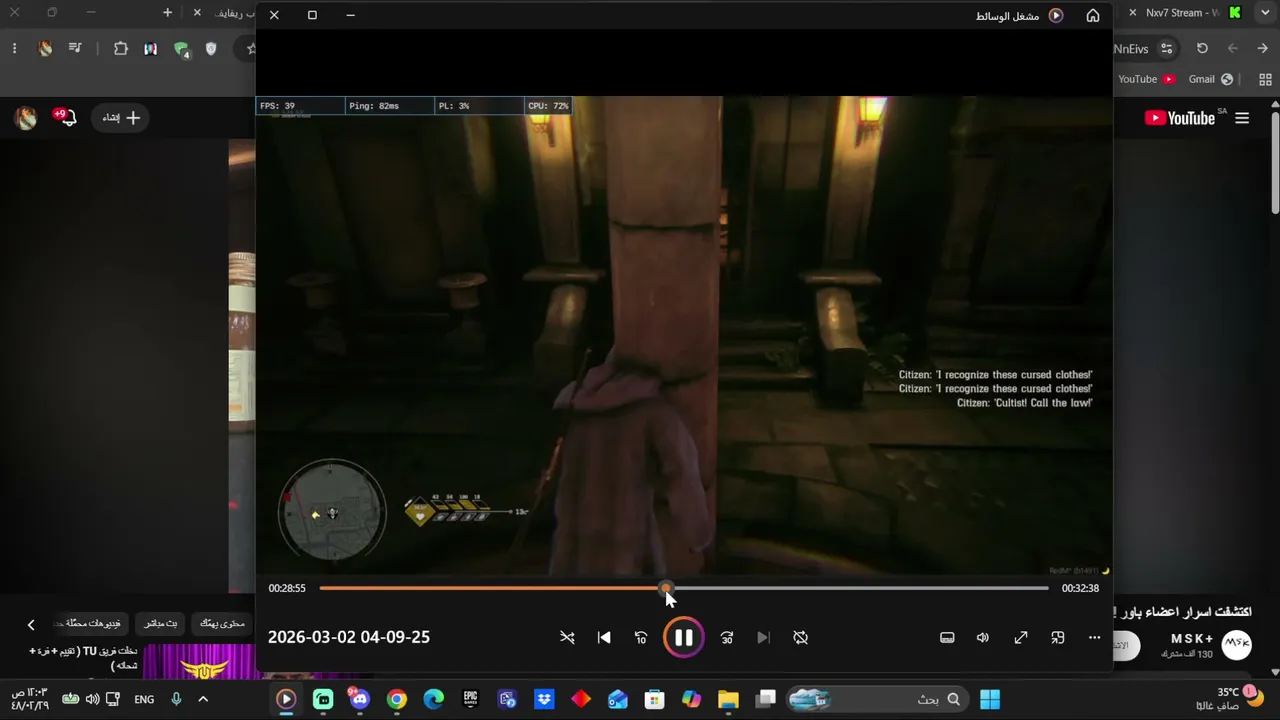Viewport: 1280px width, 720px height.
Task: Open Outlook from taskbar
Action: 617,699
